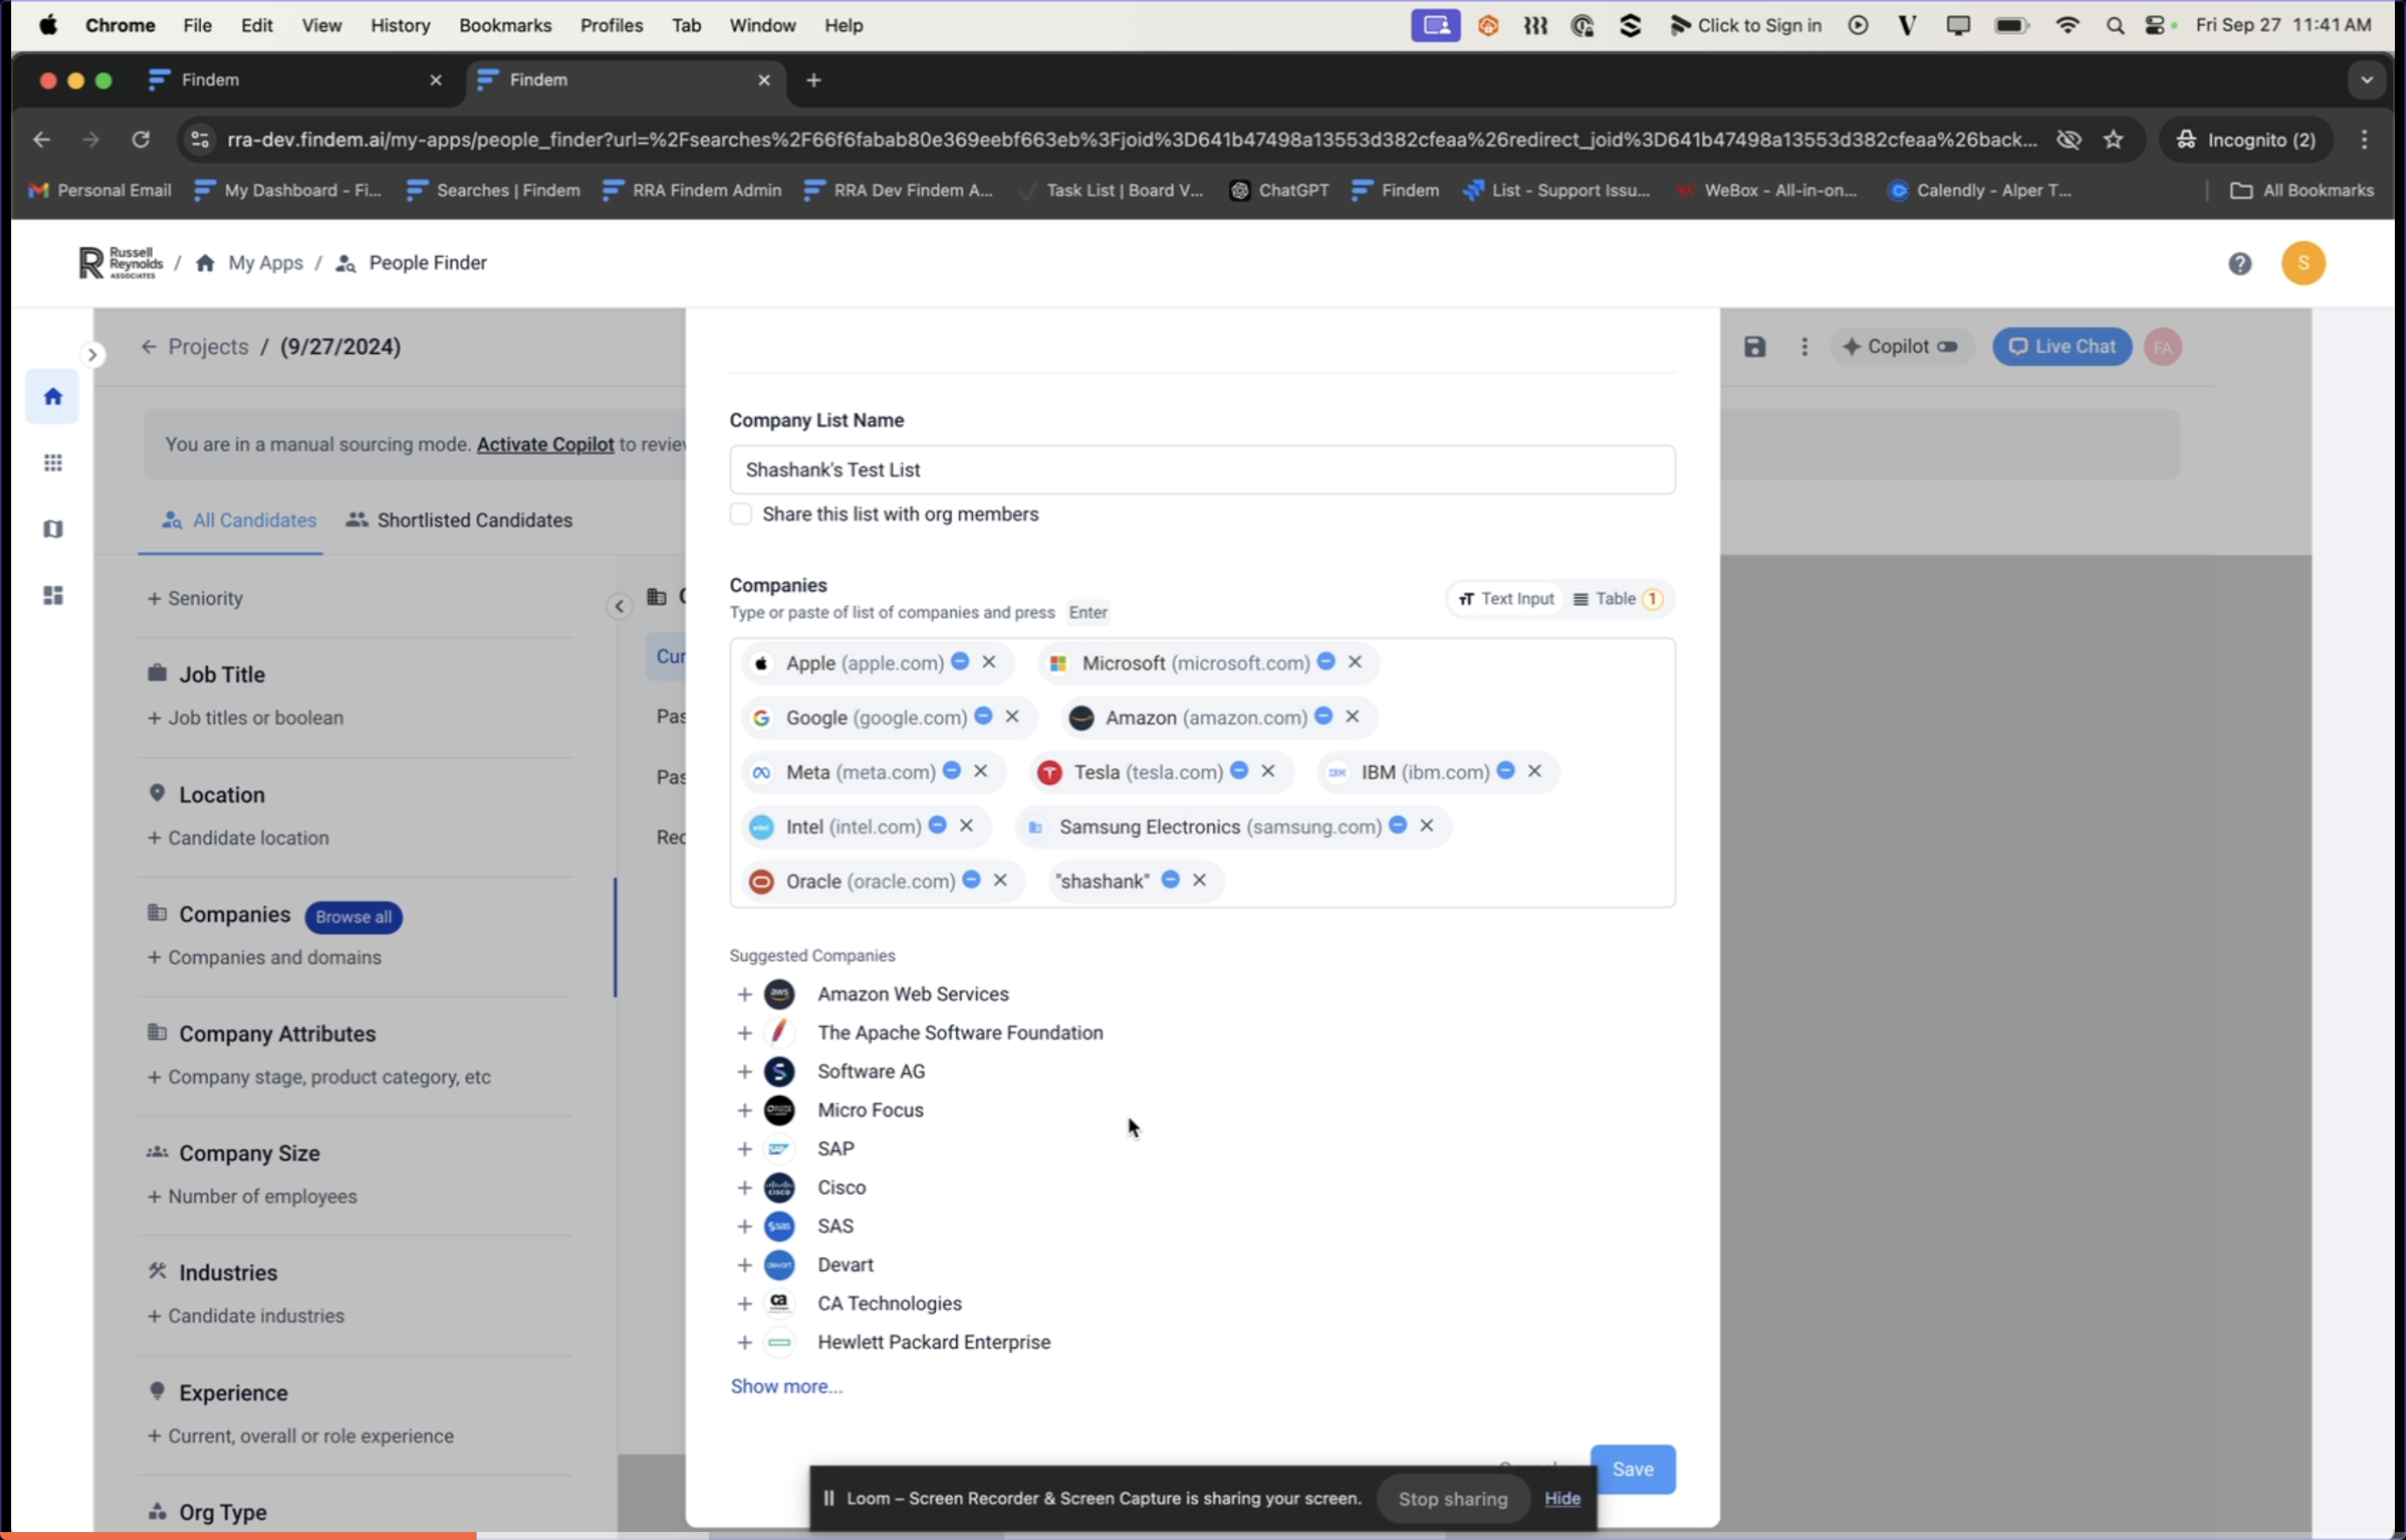The width and height of the screenshot is (2406, 1540).
Task: Open the project three-dot menu
Action: 1804,346
